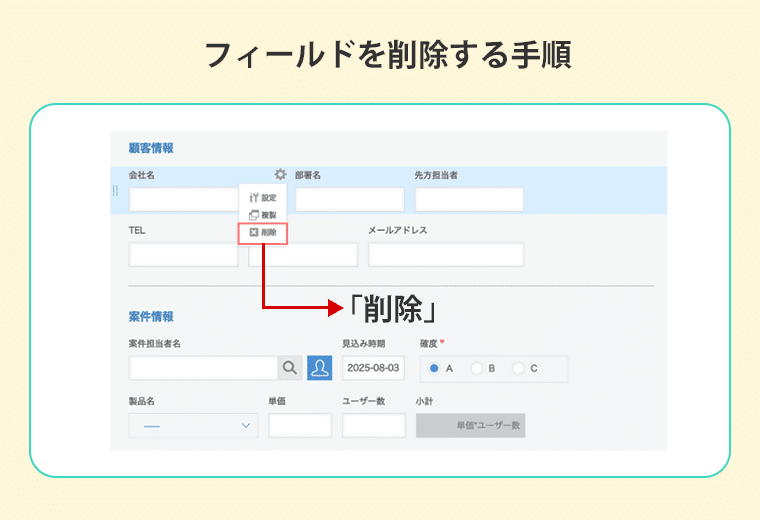Open the gear icon beside 会社名 field
The image size is (760, 520).
coord(280,174)
